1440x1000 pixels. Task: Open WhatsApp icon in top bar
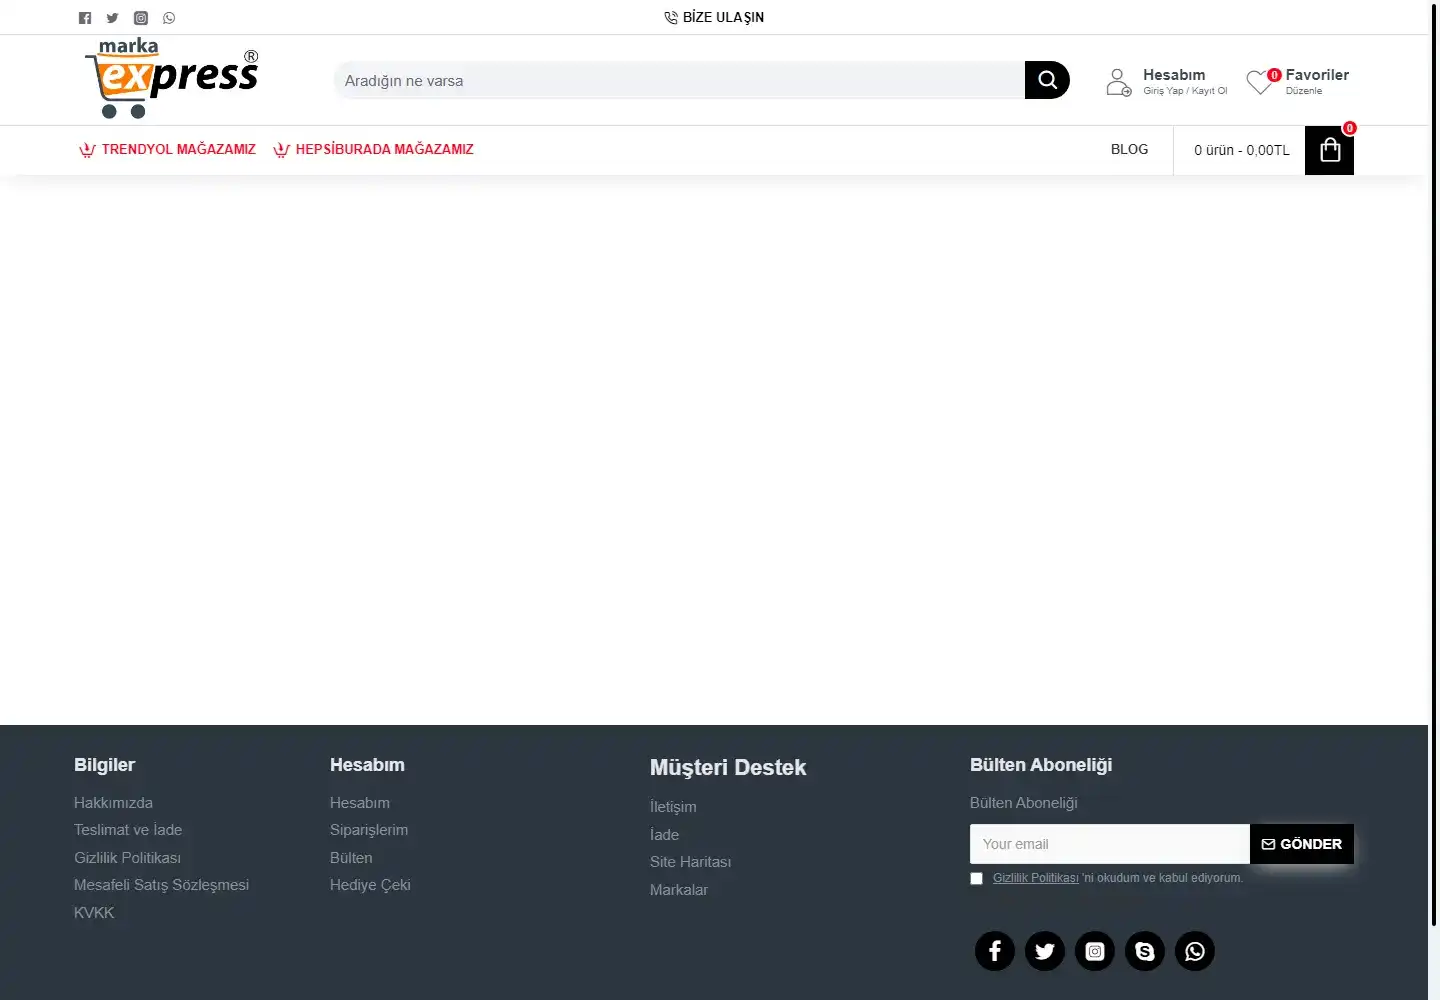click(x=169, y=18)
